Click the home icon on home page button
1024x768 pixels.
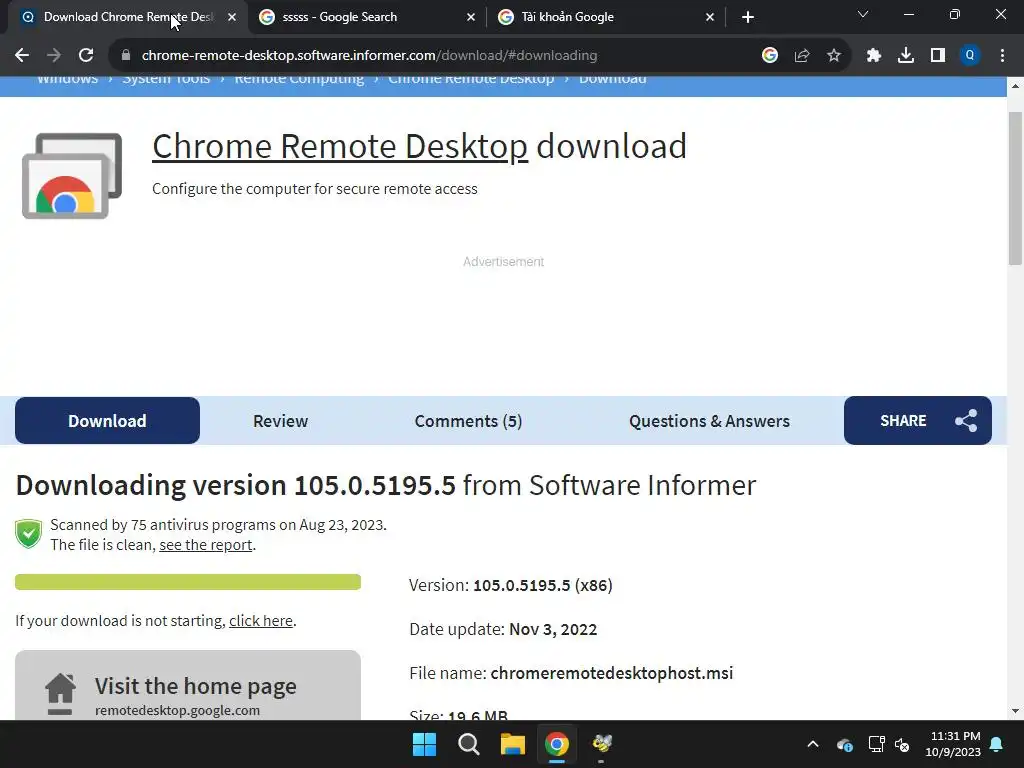click(x=60, y=694)
